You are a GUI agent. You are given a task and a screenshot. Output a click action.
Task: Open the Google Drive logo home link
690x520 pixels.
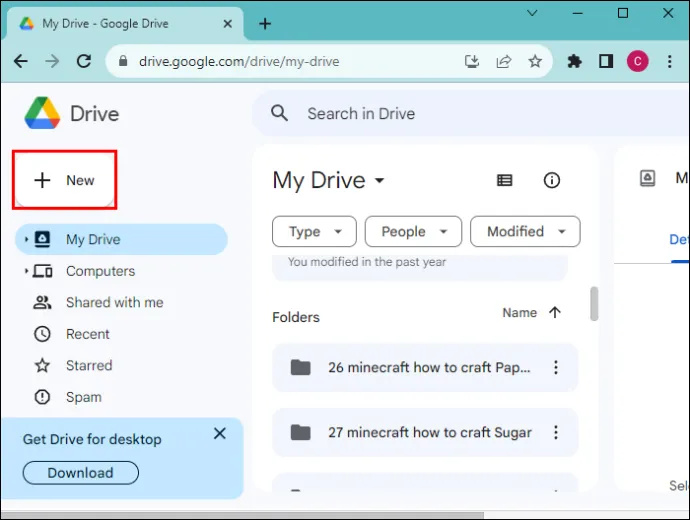72,114
